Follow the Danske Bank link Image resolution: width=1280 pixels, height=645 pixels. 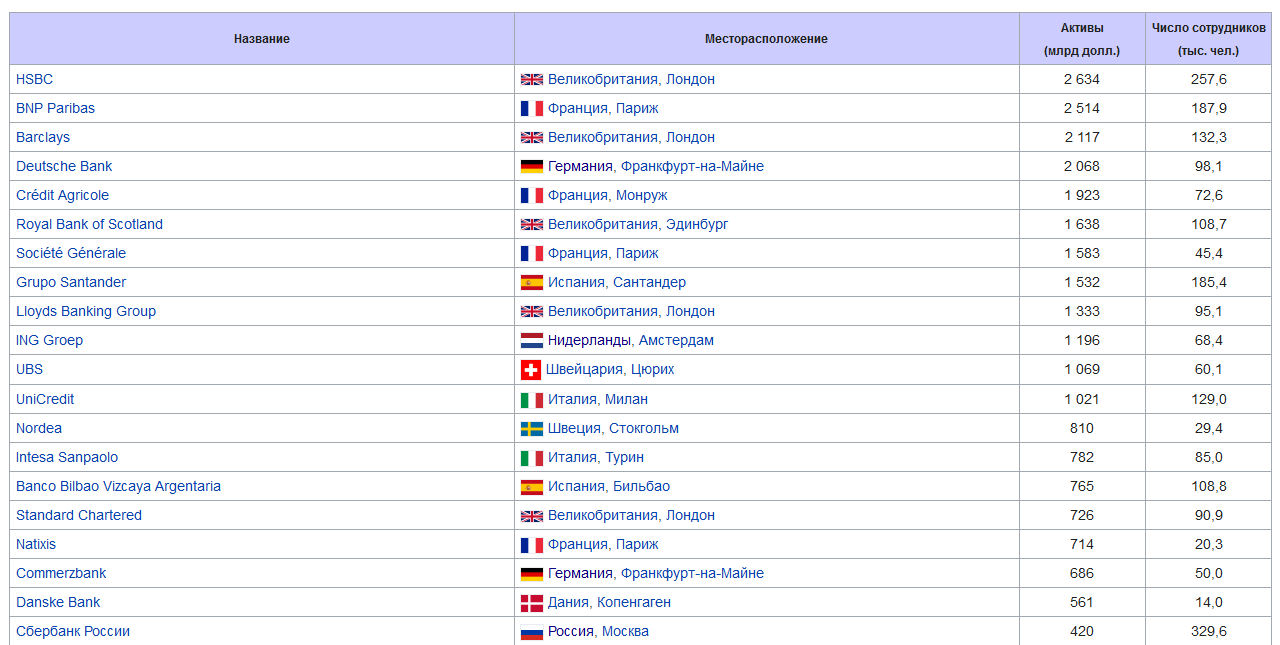pos(58,602)
